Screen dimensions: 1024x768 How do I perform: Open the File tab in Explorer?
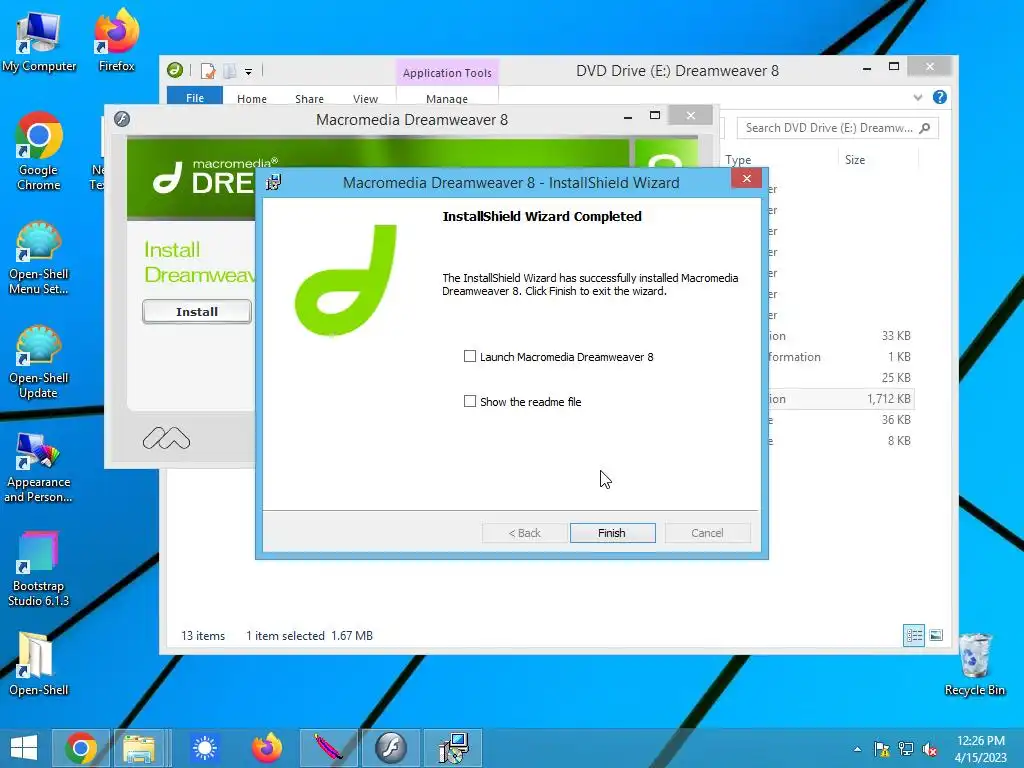[x=195, y=98]
